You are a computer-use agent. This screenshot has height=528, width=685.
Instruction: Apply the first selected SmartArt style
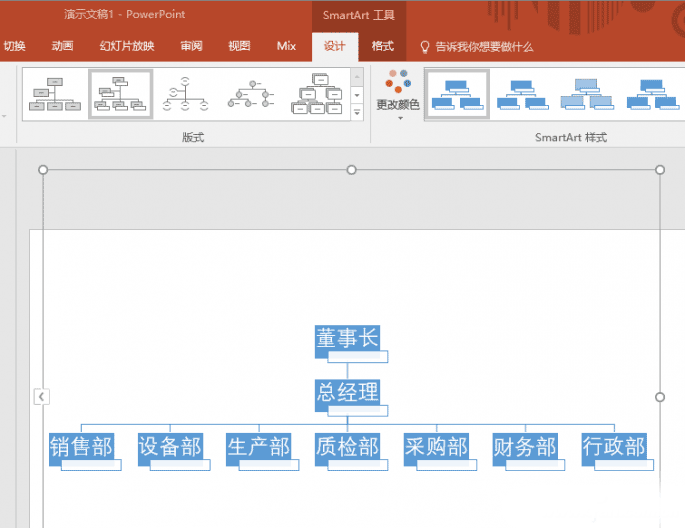tap(457, 94)
